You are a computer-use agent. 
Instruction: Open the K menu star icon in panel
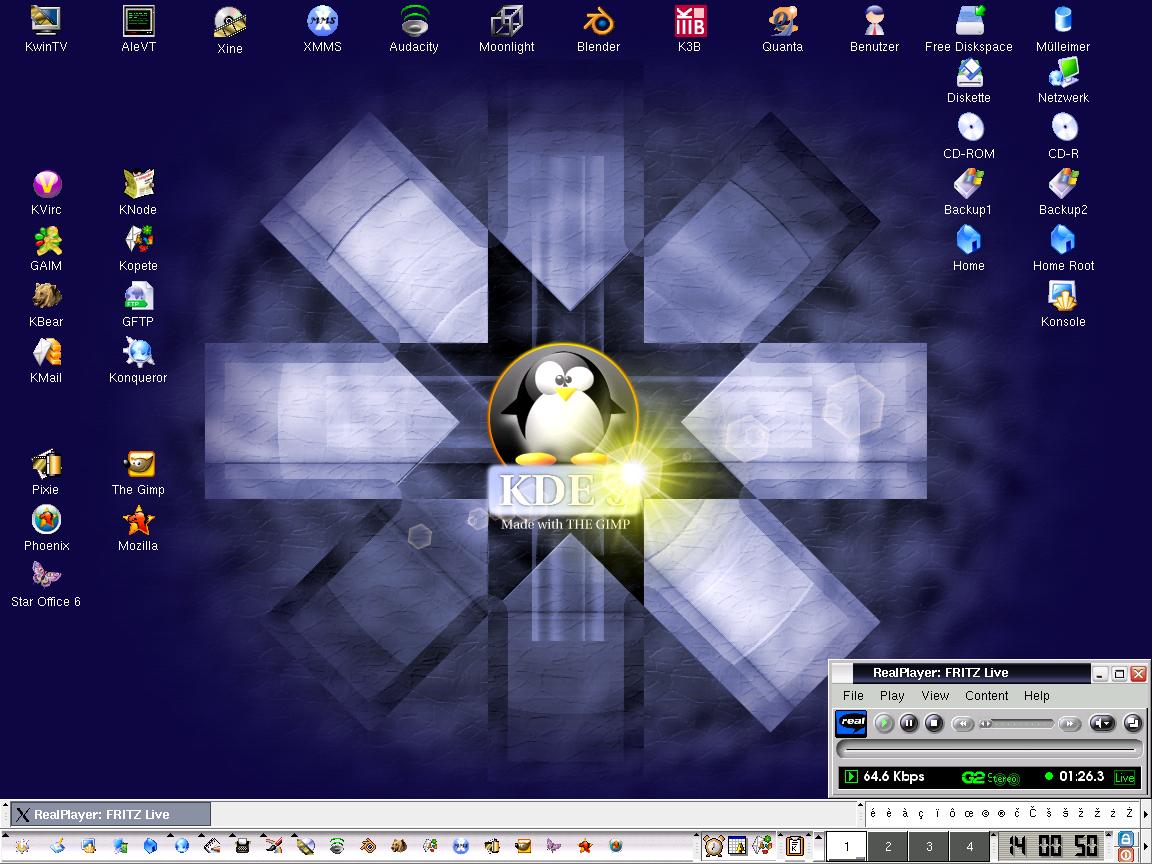pos(22,846)
